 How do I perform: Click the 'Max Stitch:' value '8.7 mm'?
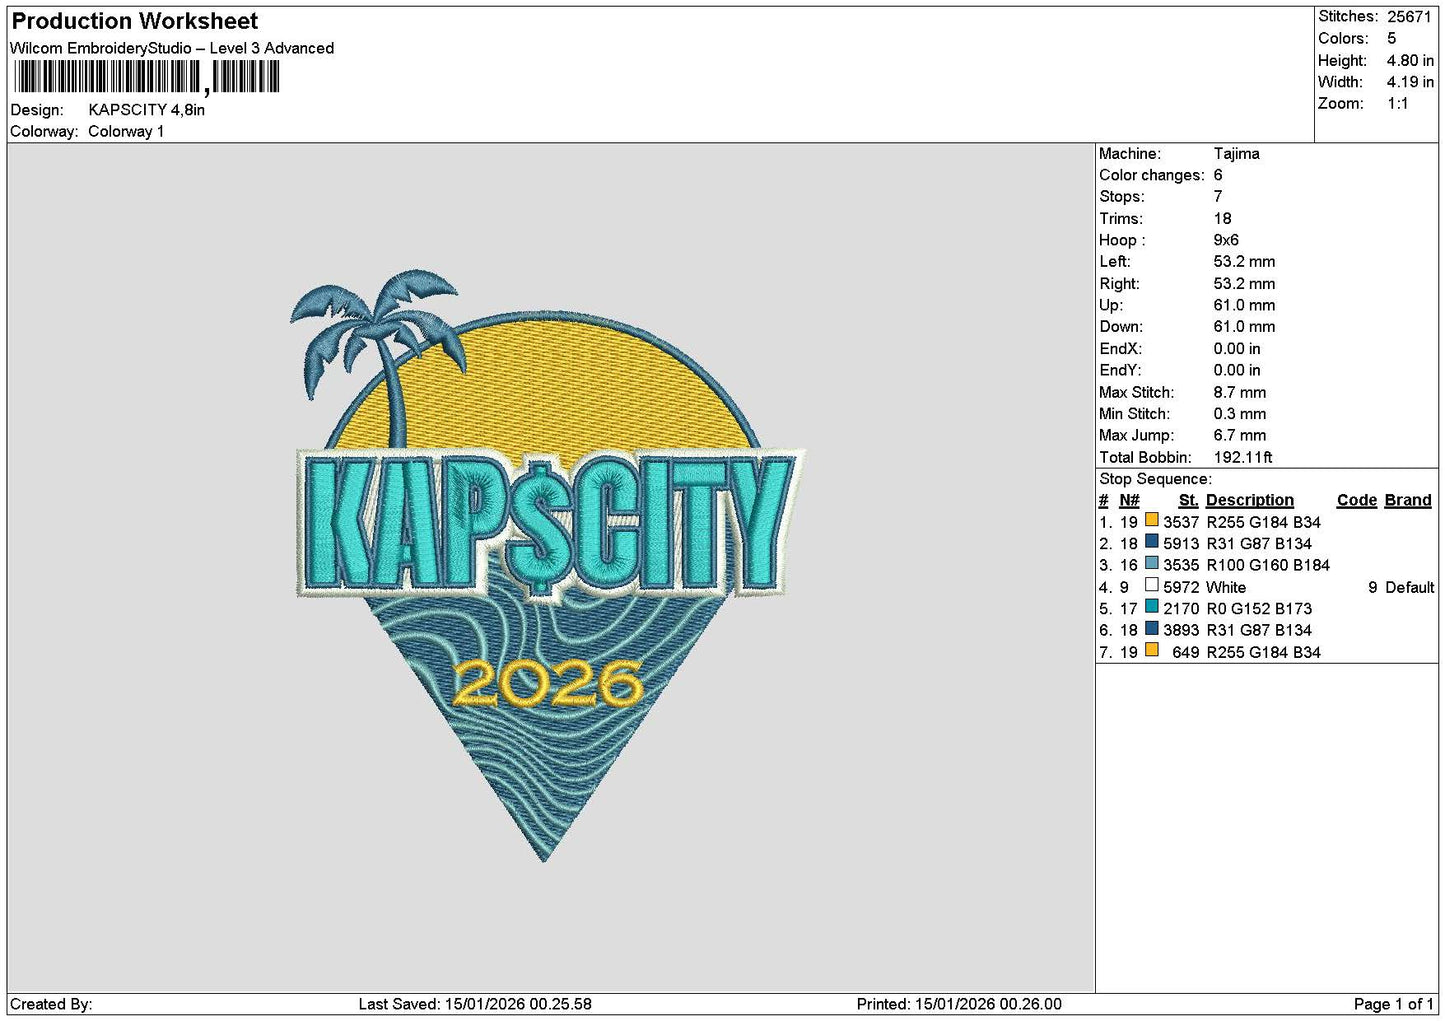(x=1240, y=392)
